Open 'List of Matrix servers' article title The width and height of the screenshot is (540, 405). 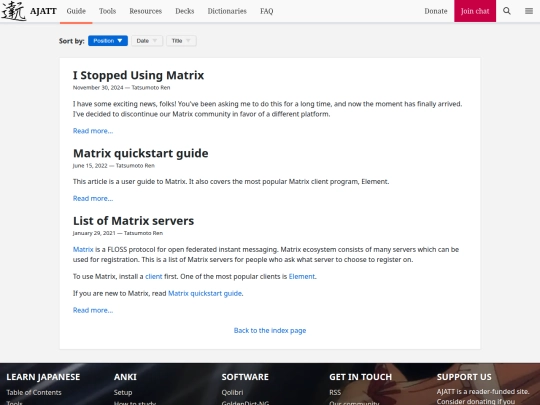click(x=133, y=220)
